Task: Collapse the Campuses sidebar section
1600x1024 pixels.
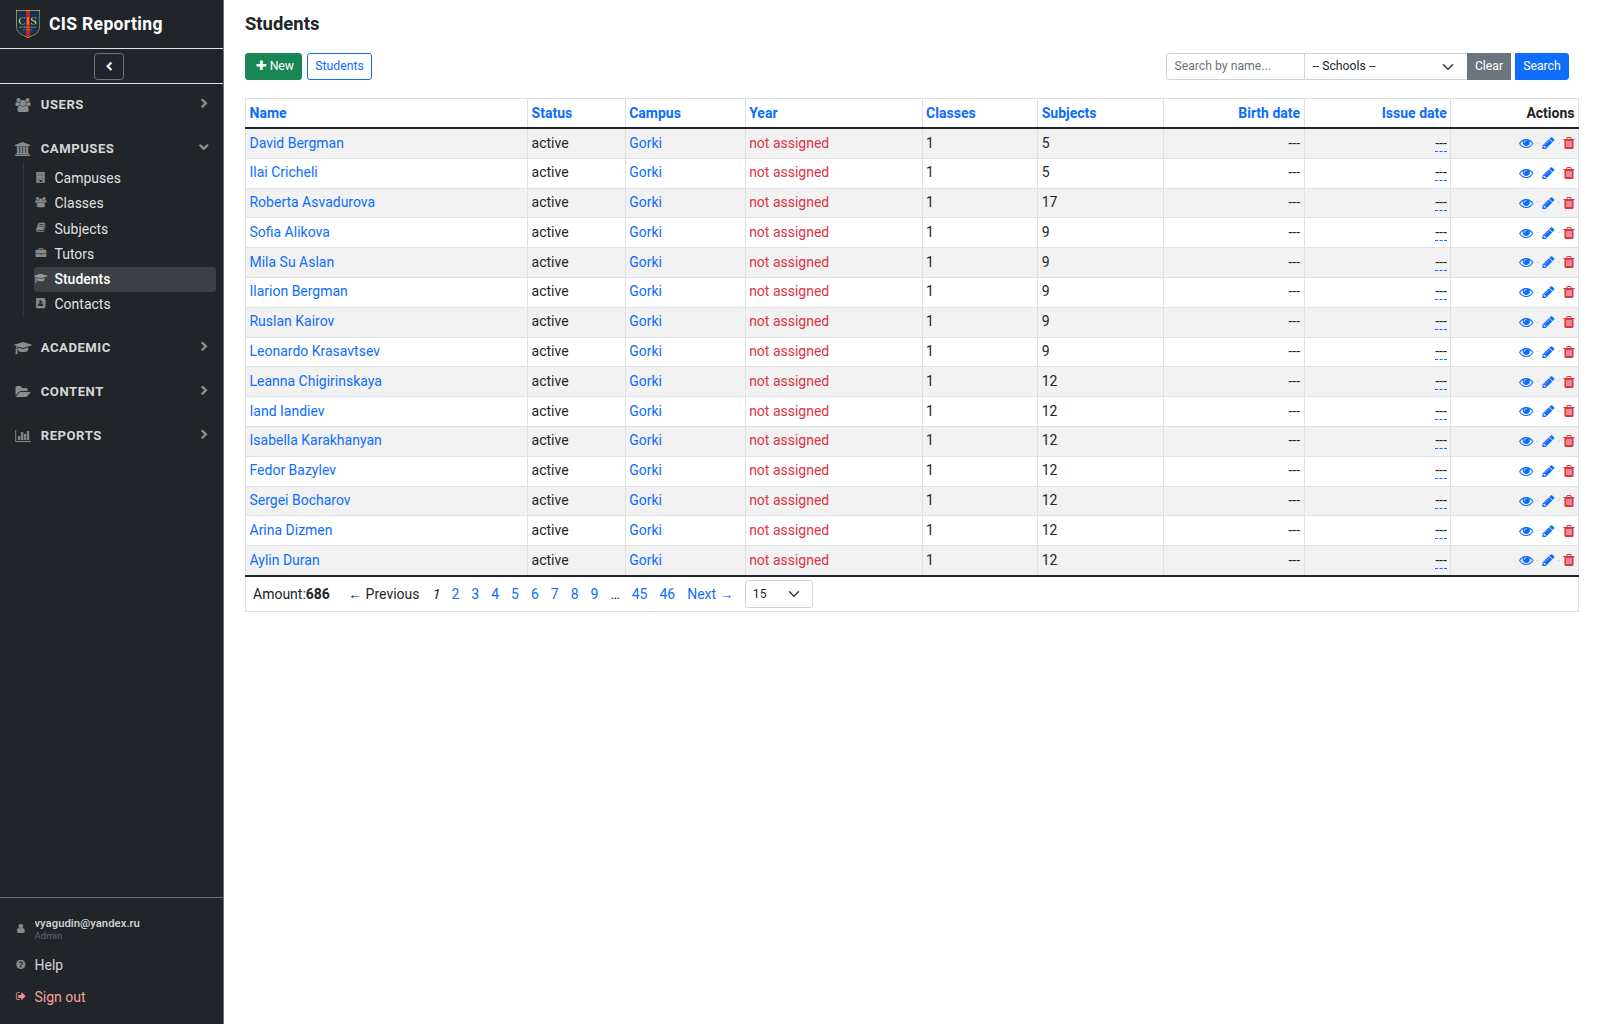Action: 112,148
